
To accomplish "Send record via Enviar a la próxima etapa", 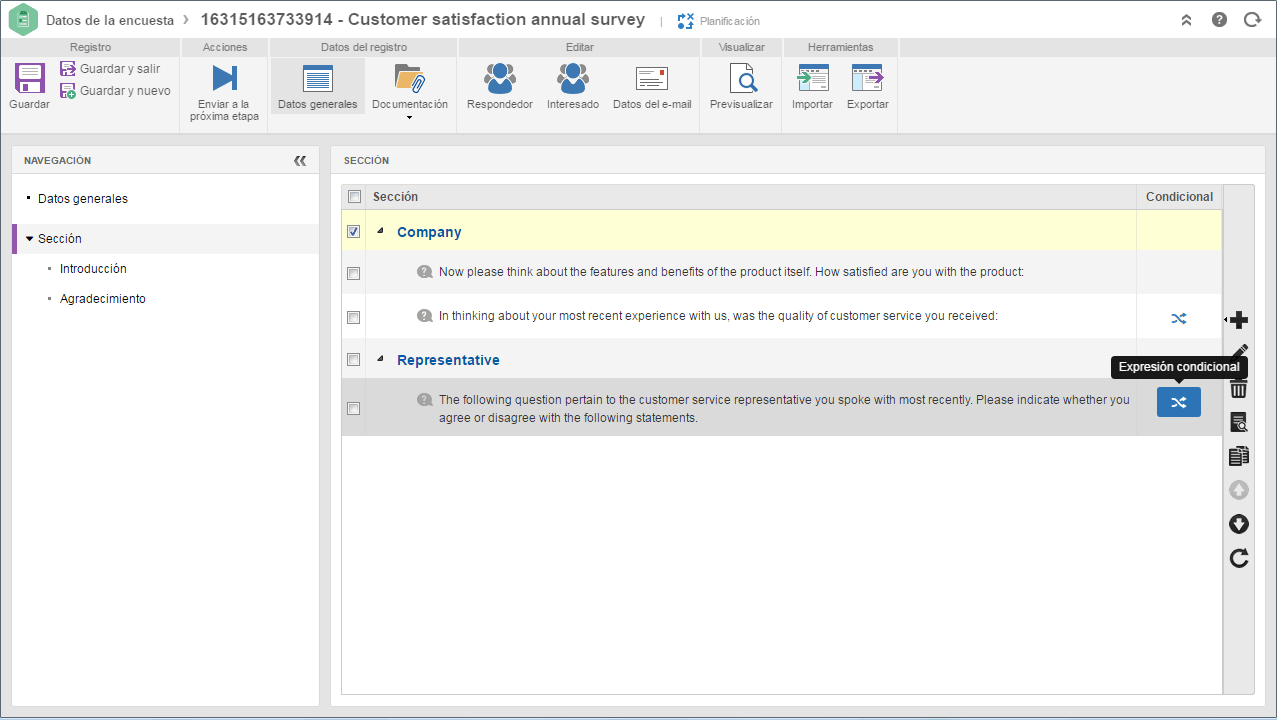I will 224,92.
